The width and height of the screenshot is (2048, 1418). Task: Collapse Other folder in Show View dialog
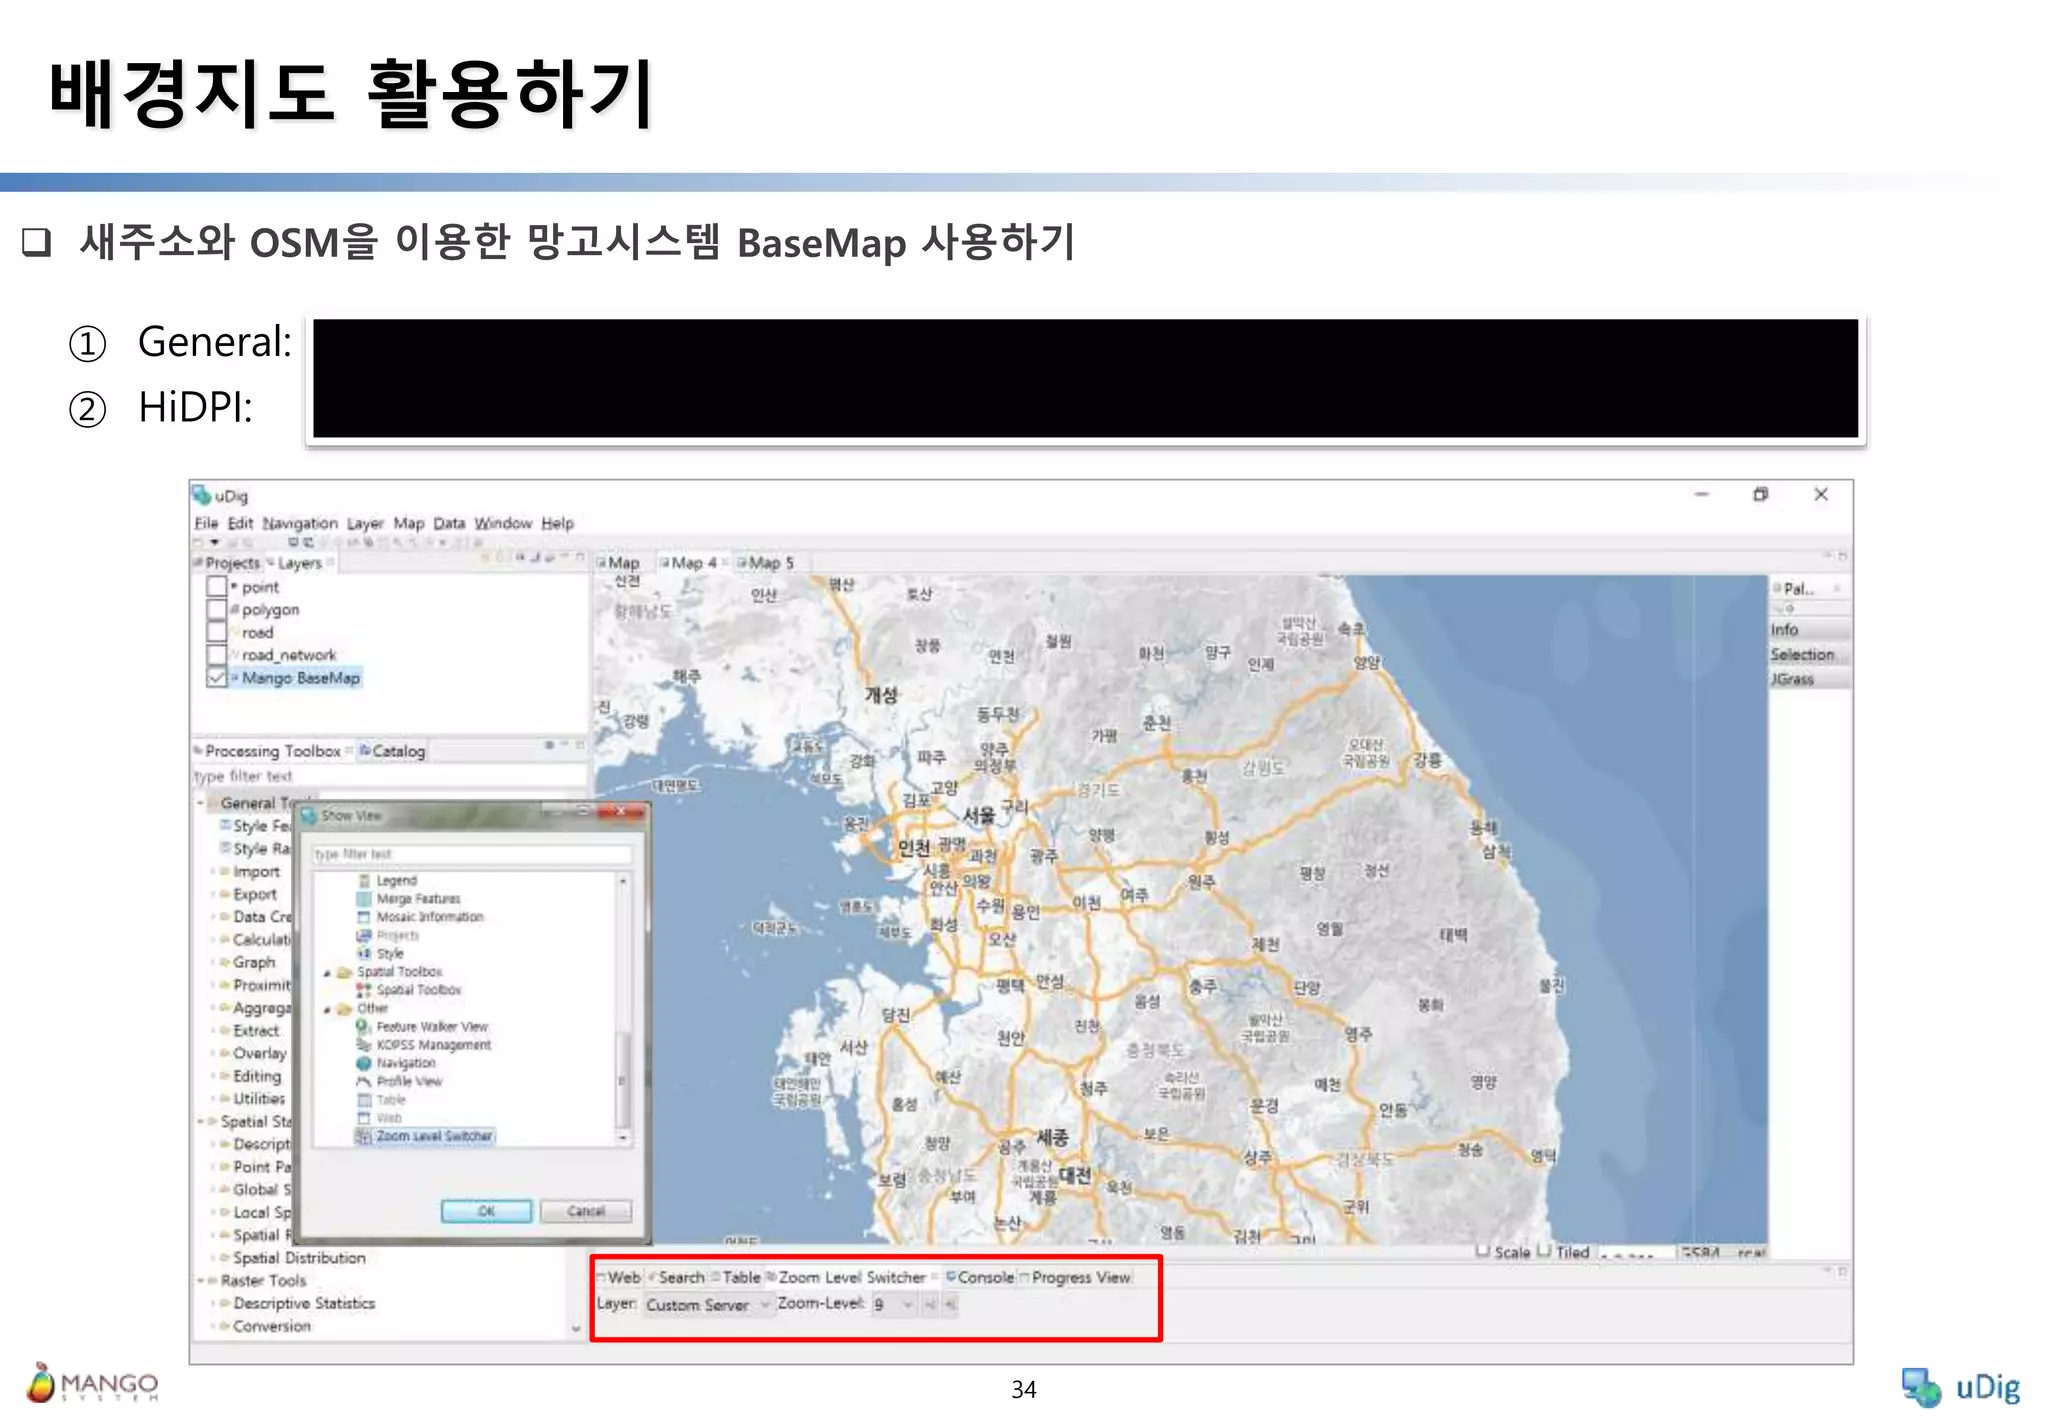point(327,1009)
